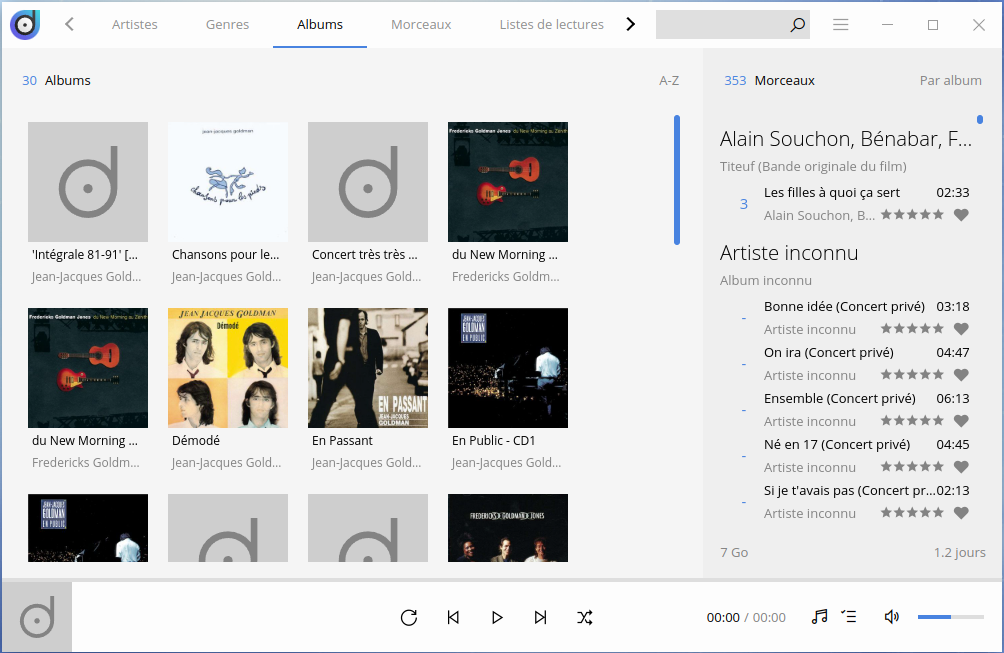Open the A-Z album sort dropdown
The height and width of the screenshot is (653, 1004).
(x=669, y=80)
